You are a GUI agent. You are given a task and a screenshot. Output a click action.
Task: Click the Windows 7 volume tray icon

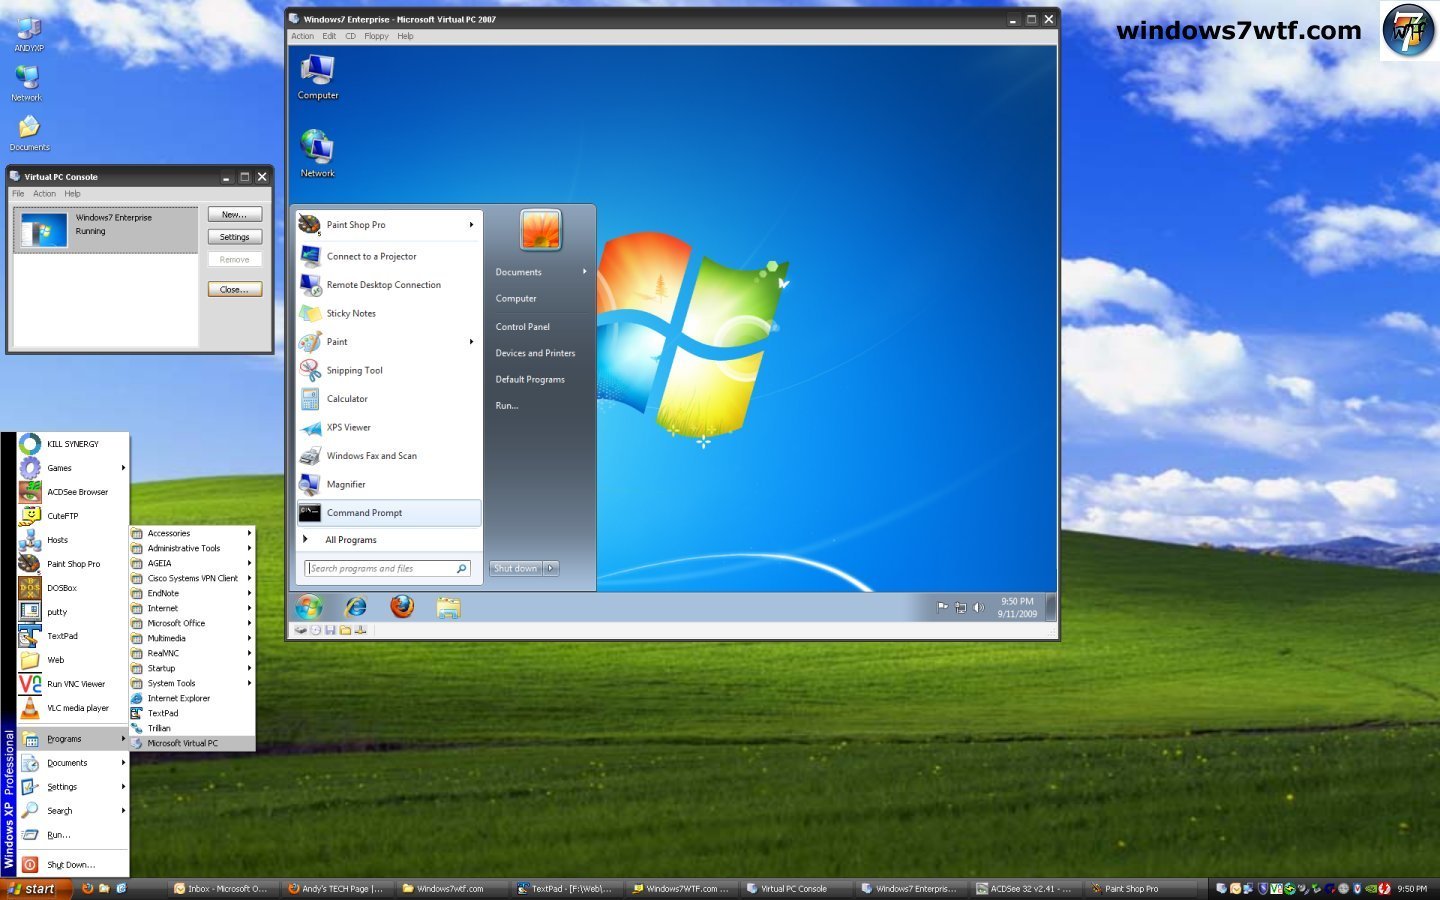point(979,608)
